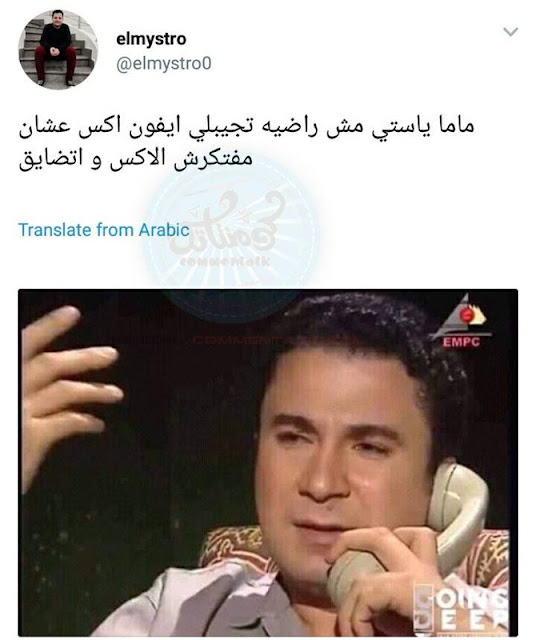The height and width of the screenshot is (640, 536).
Task: Click the word 'Arabic' in translate link
Action: coord(164,230)
